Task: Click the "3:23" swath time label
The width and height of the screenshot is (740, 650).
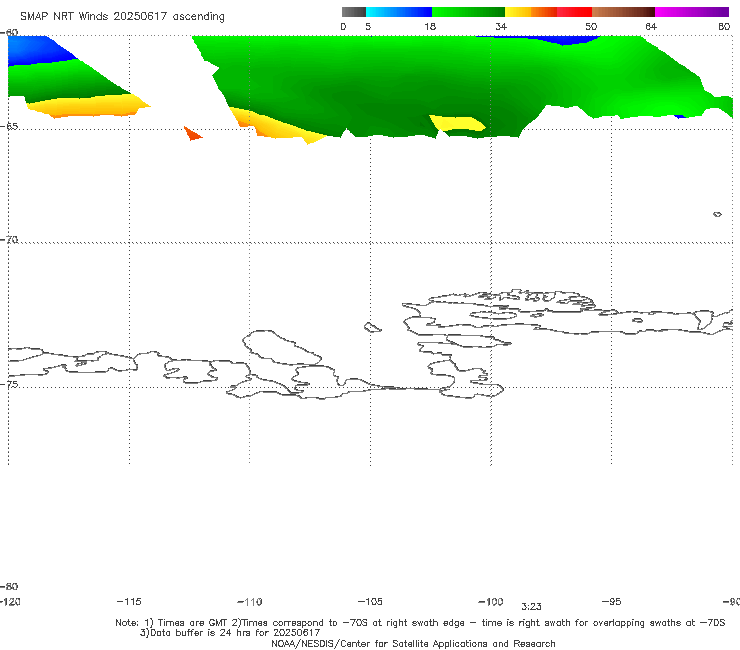Action: pos(531,607)
